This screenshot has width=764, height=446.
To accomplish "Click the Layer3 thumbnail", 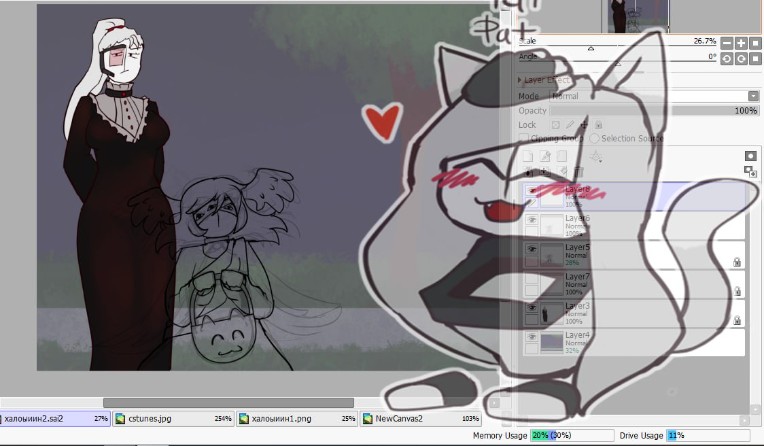I will (552, 313).
